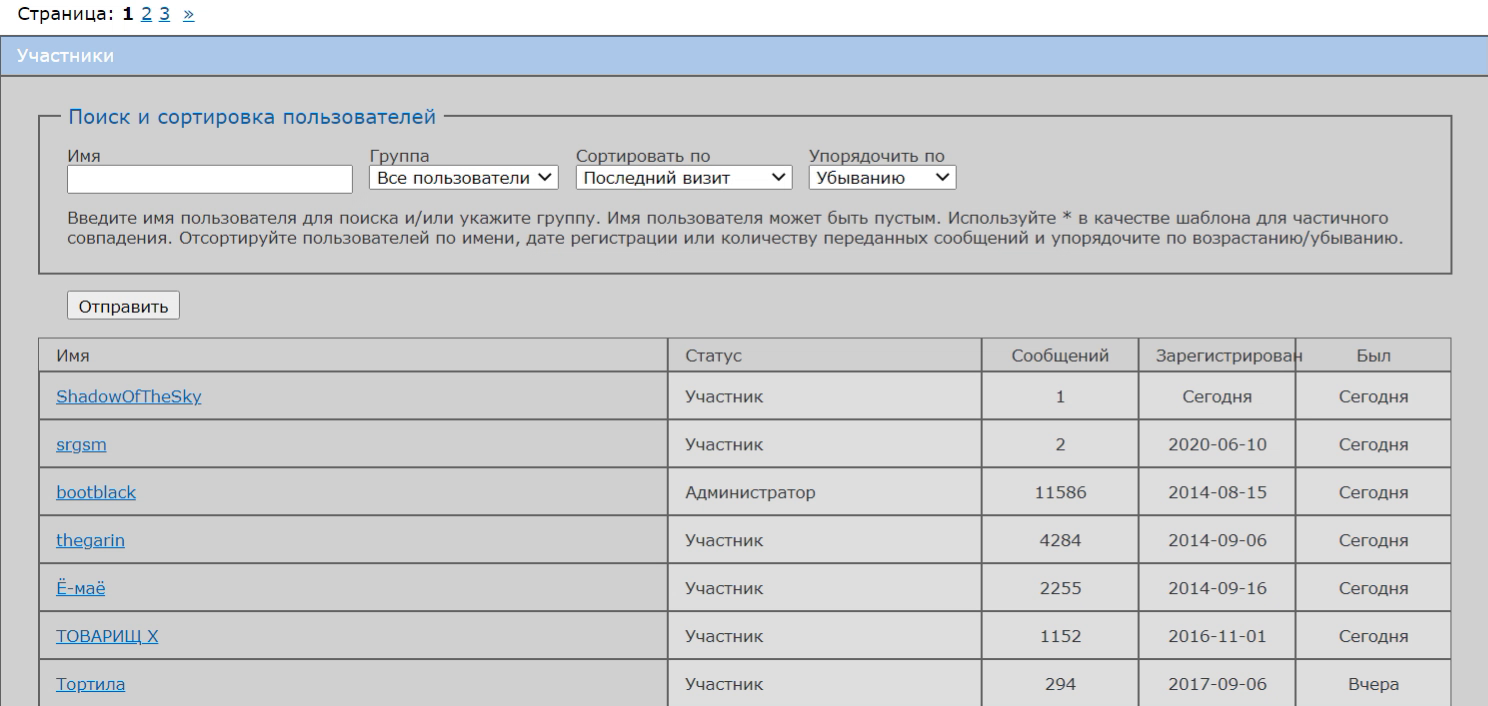1488x706 pixels.
Task: Click registration date 2020-06-10
Action: (1217, 445)
